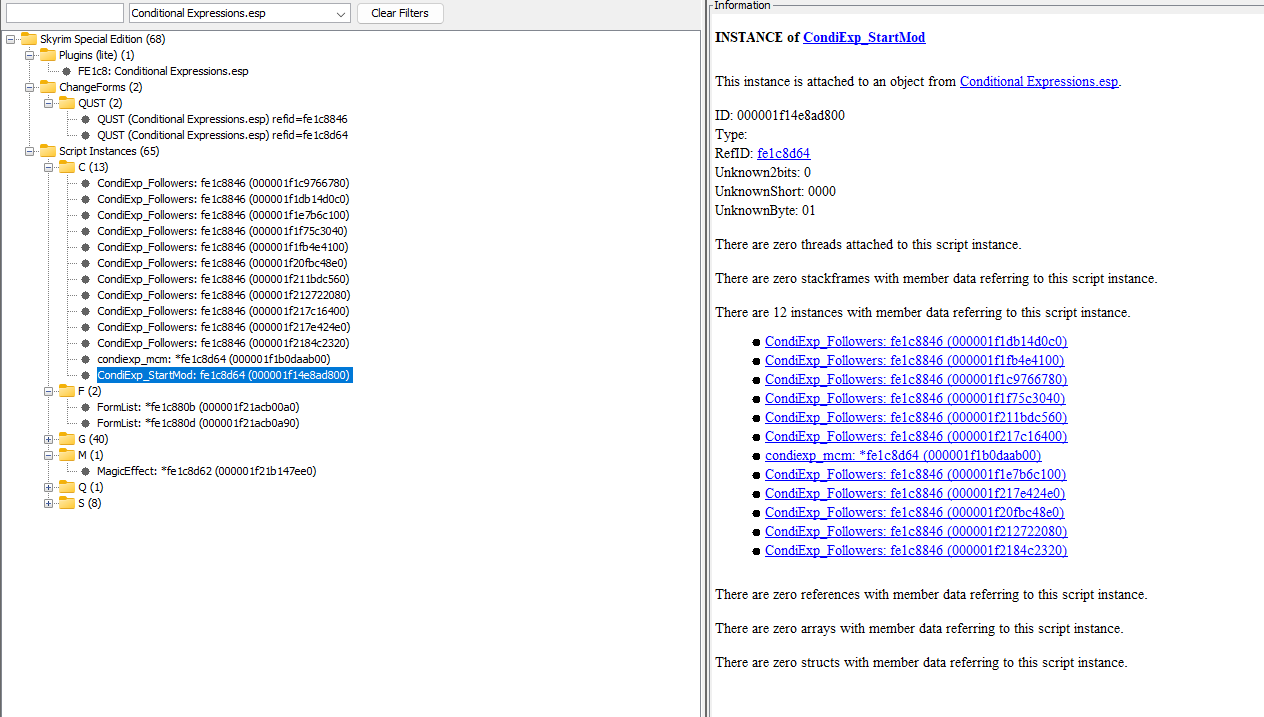Click the Plugins (lite) folder icon

[x=47, y=55]
